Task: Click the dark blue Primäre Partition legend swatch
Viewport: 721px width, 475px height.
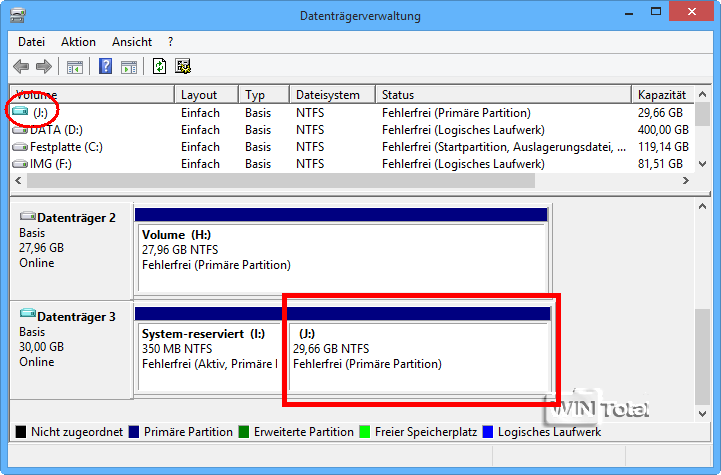Action: pos(134,432)
